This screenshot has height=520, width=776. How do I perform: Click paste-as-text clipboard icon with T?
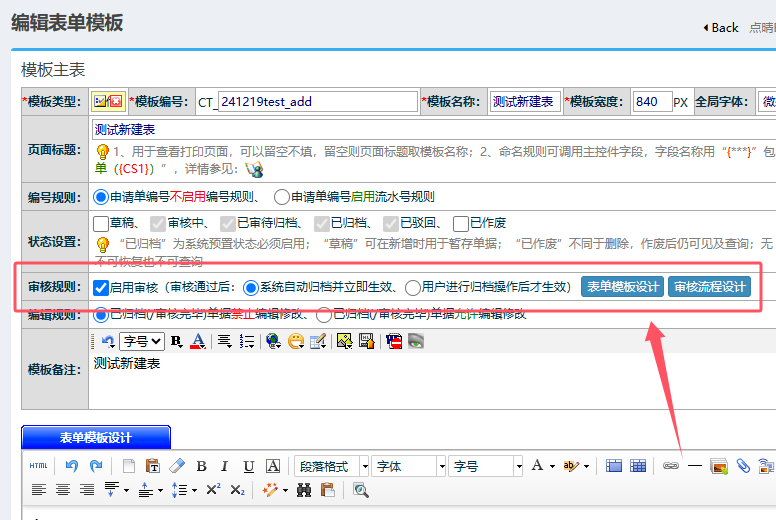[153, 466]
